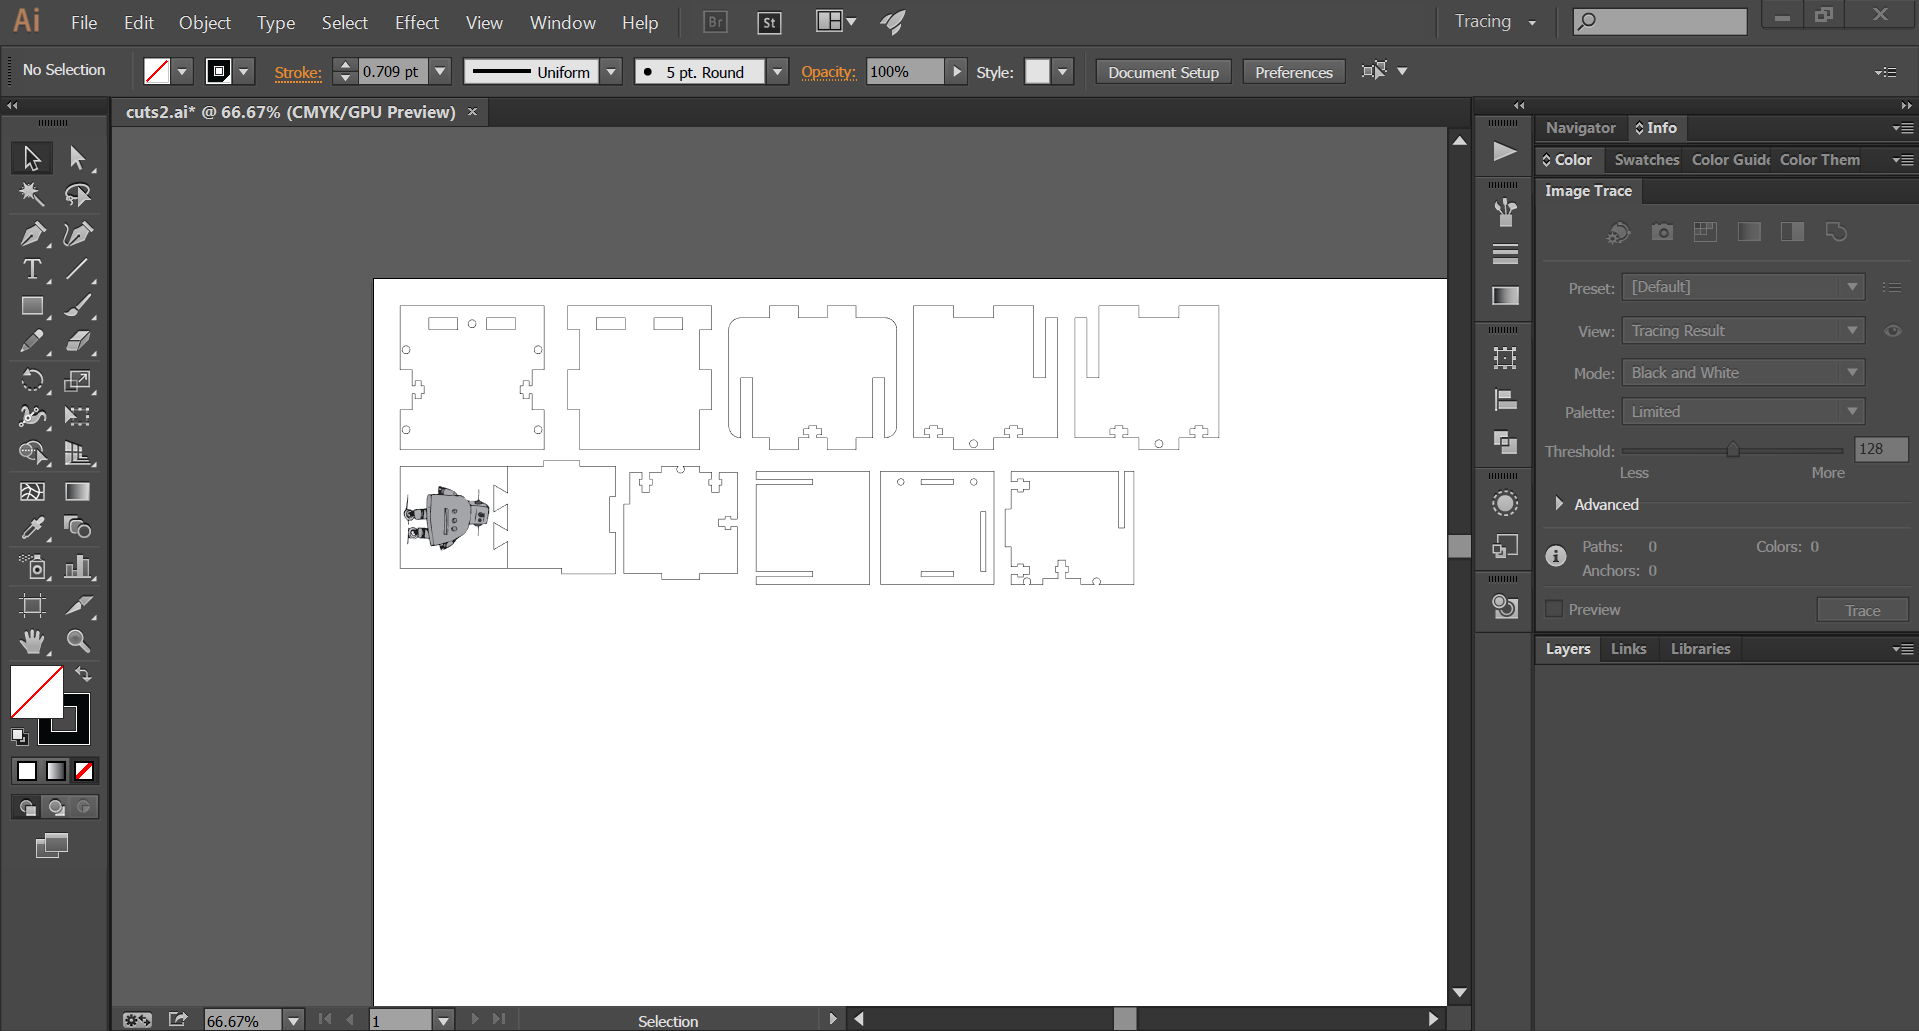Select the Pen tool
1919x1031 pixels.
[32, 234]
